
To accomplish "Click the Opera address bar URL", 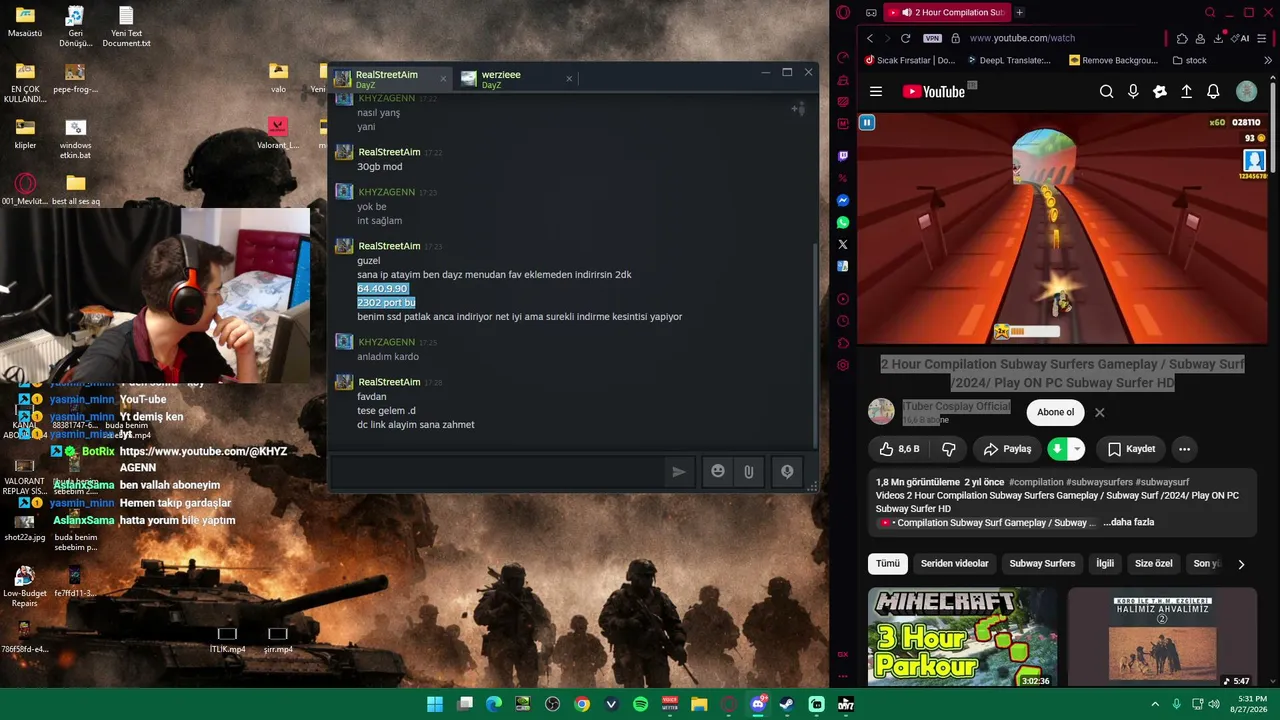I will 1022,38.
